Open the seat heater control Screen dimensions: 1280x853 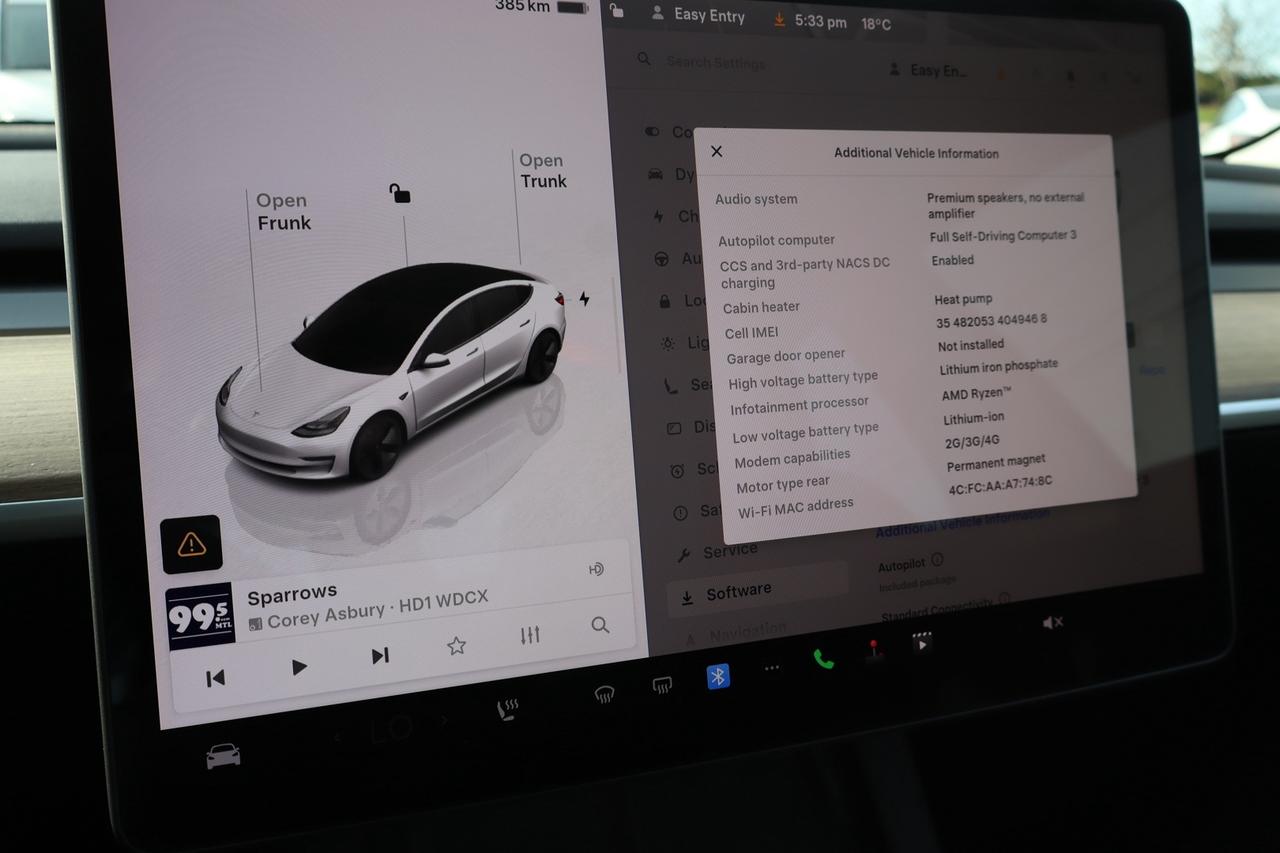[x=508, y=711]
